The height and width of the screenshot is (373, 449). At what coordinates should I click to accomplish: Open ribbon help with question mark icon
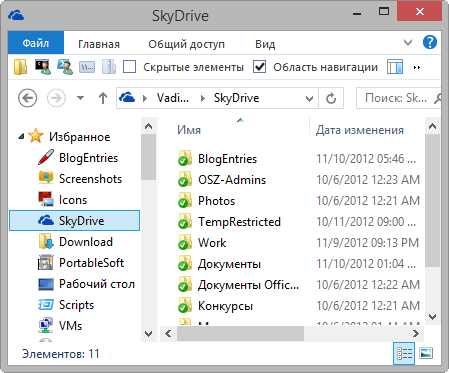430,42
